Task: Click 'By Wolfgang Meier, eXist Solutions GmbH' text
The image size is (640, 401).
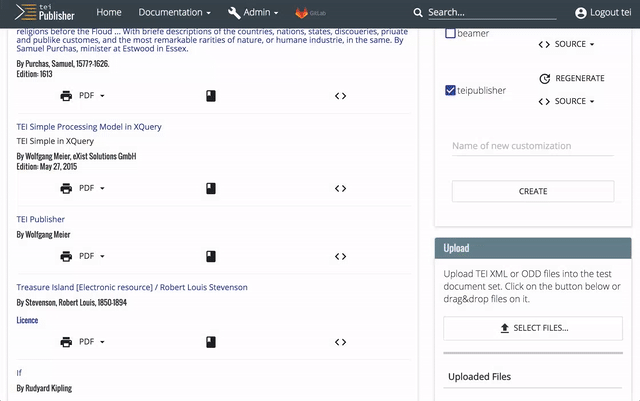Action: pyautogui.click(x=76, y=156)
